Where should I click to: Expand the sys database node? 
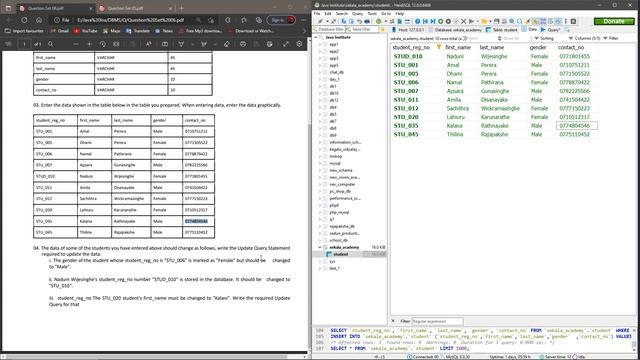[320, 261]
